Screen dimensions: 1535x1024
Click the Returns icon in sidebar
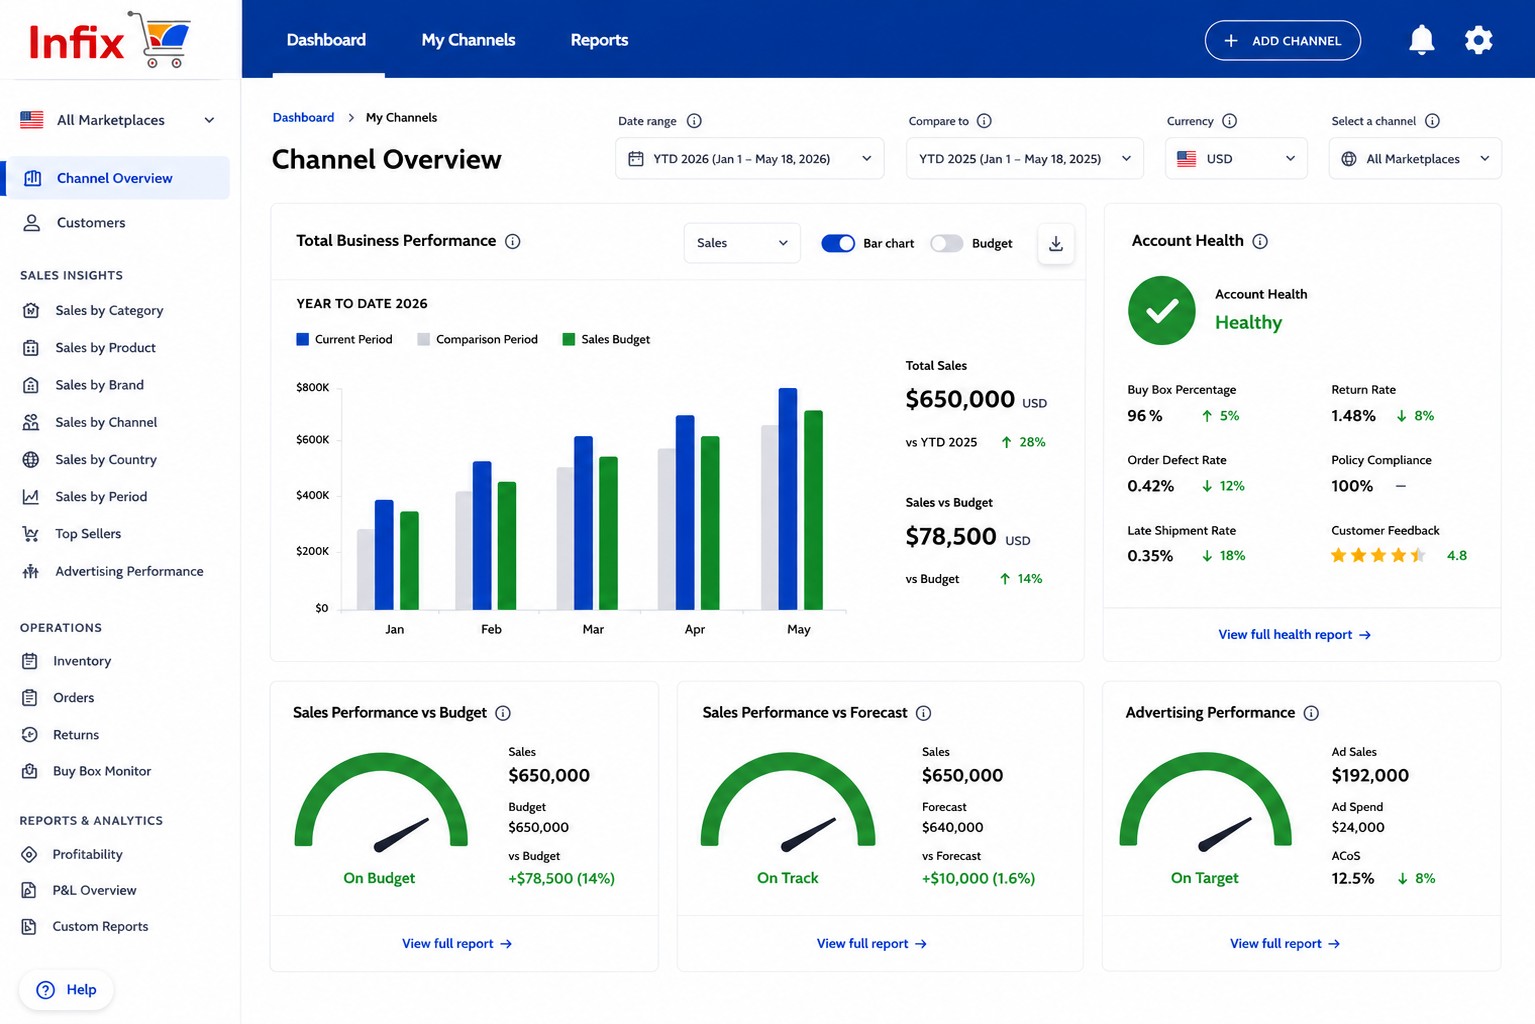30,735
